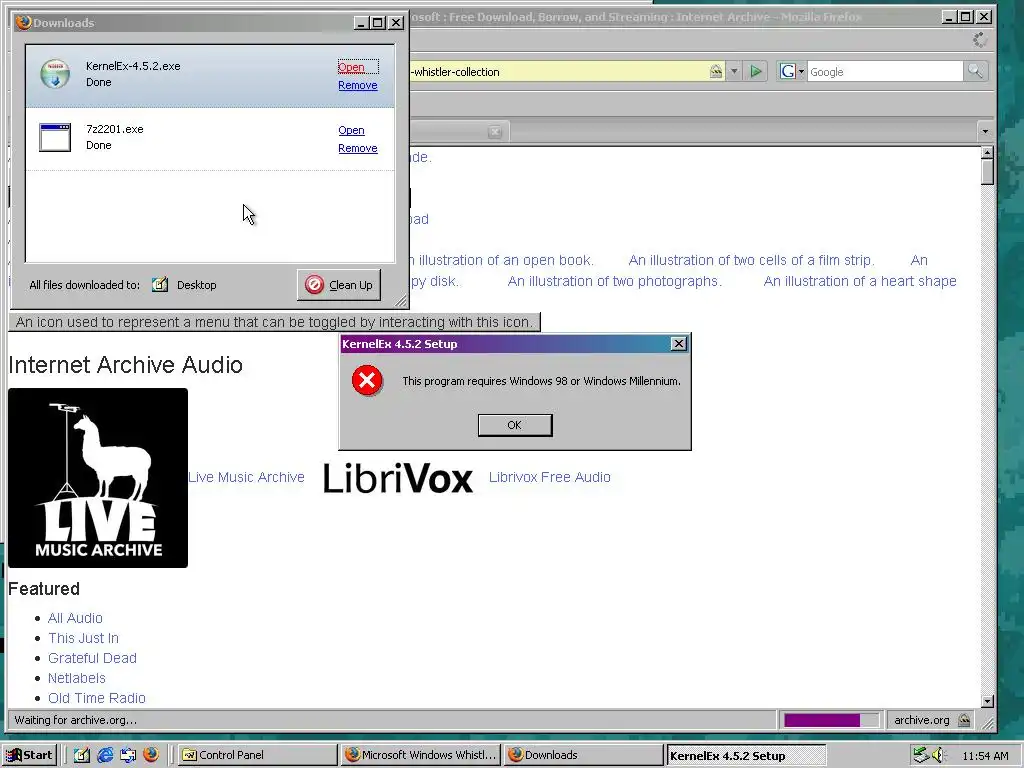
Task: Click the network tray icon
Action: pyautogui.click(x=920, y=755)
